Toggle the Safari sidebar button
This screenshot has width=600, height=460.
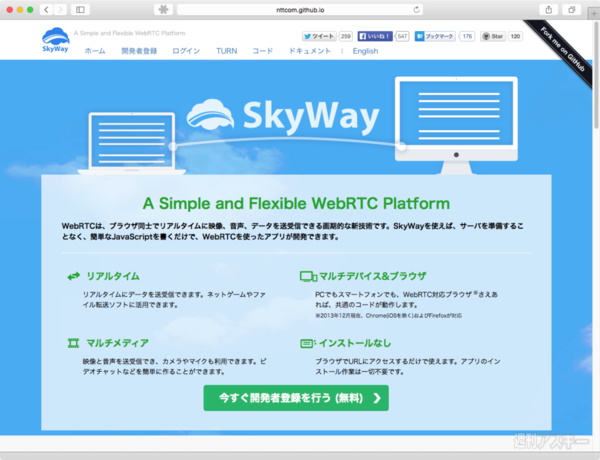pos(80,10)
